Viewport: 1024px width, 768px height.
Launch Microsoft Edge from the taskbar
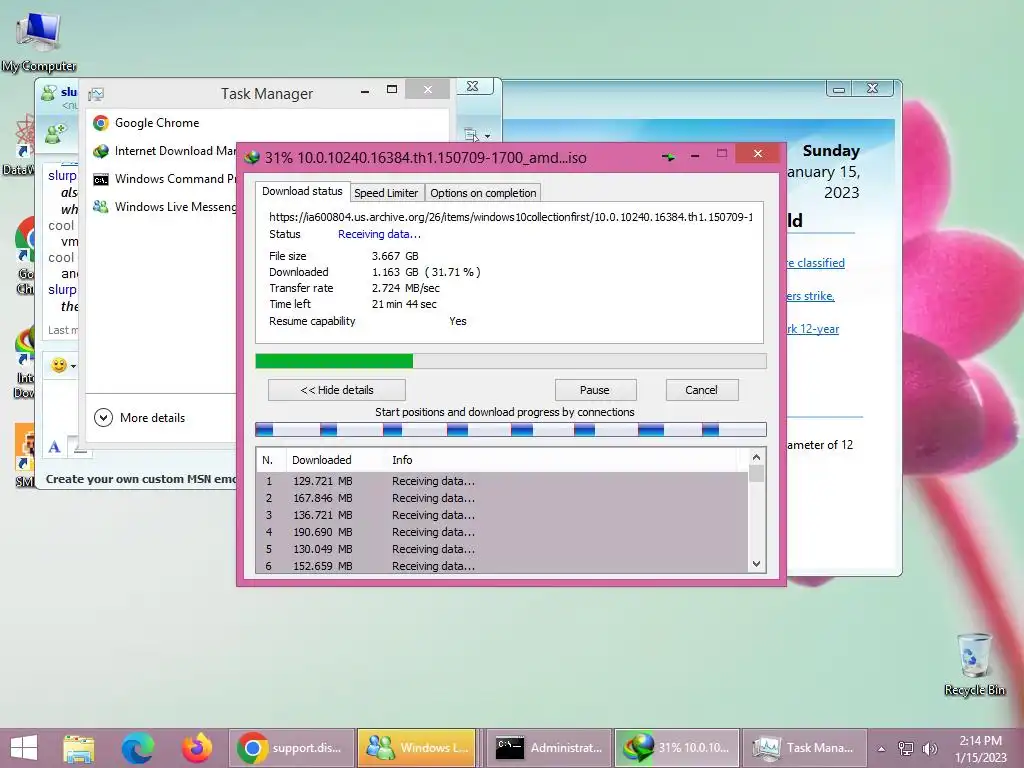click(138, 748)
